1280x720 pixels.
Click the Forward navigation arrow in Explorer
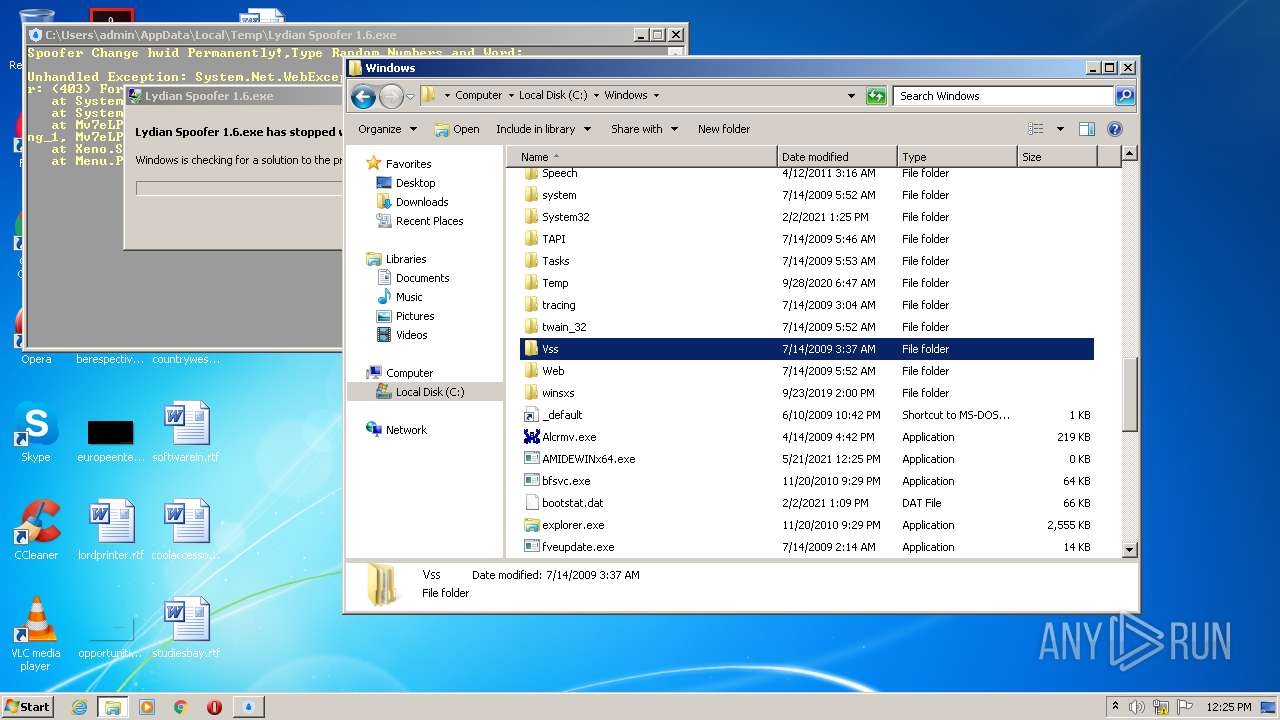pyautogui.click(x=391, y=96)
